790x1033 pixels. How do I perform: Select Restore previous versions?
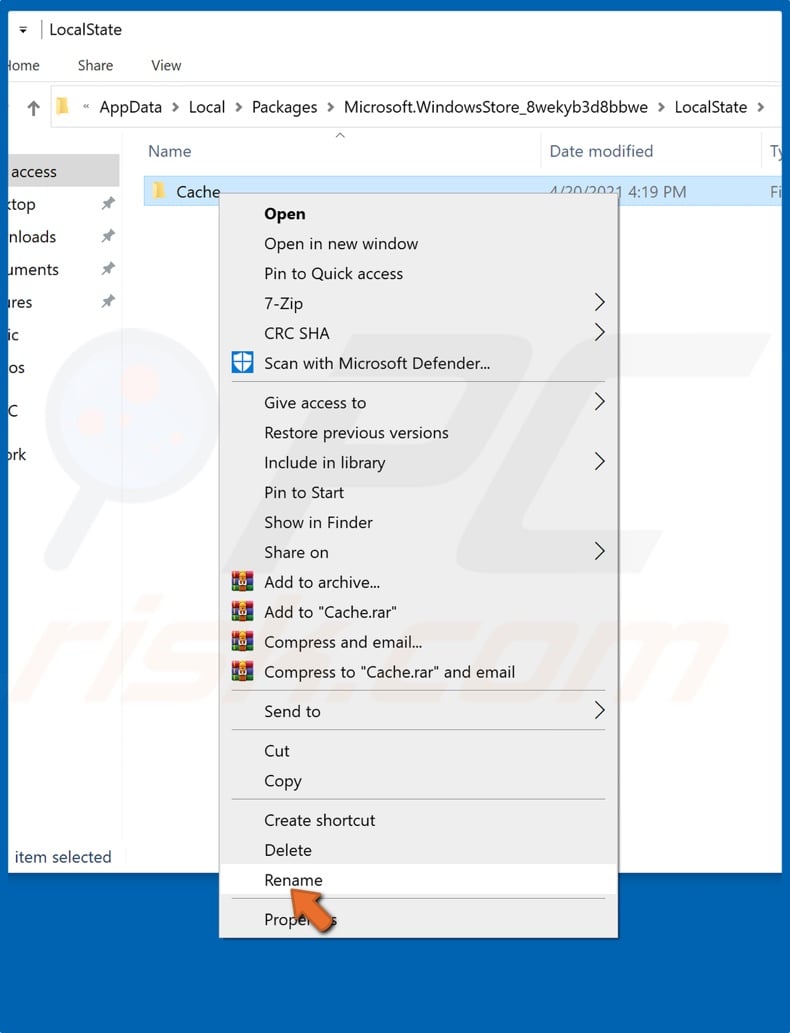356,433
